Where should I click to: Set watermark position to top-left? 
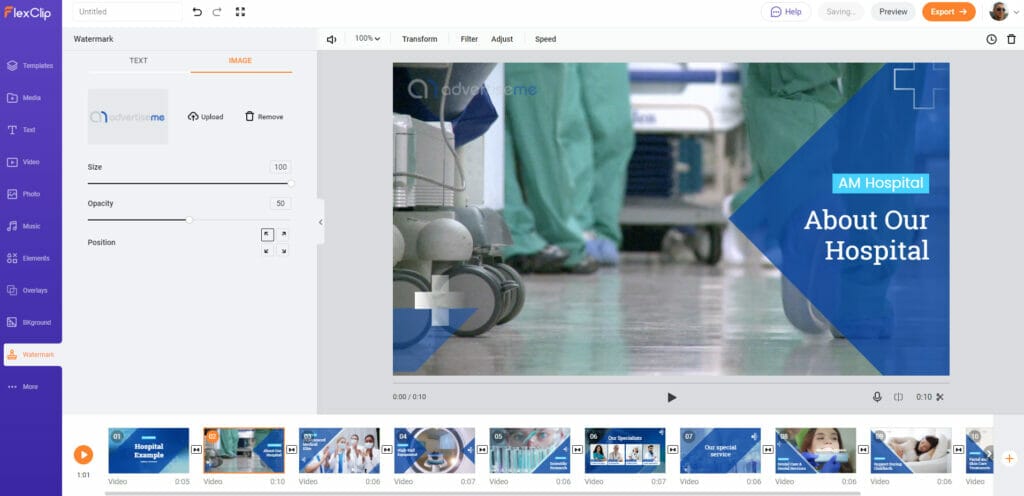click(x=267, y=235)
